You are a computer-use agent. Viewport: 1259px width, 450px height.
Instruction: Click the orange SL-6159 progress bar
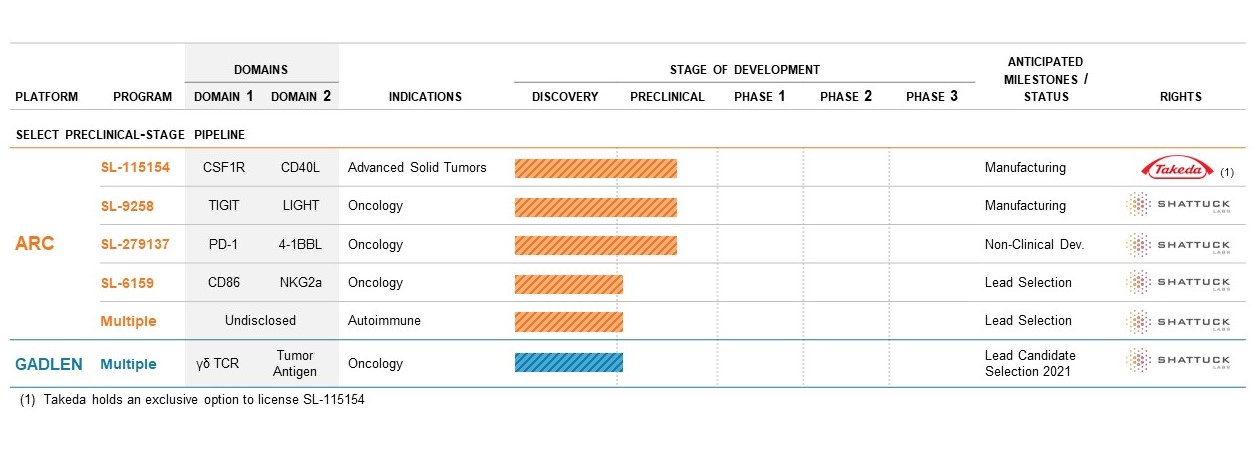click(569, 283)
